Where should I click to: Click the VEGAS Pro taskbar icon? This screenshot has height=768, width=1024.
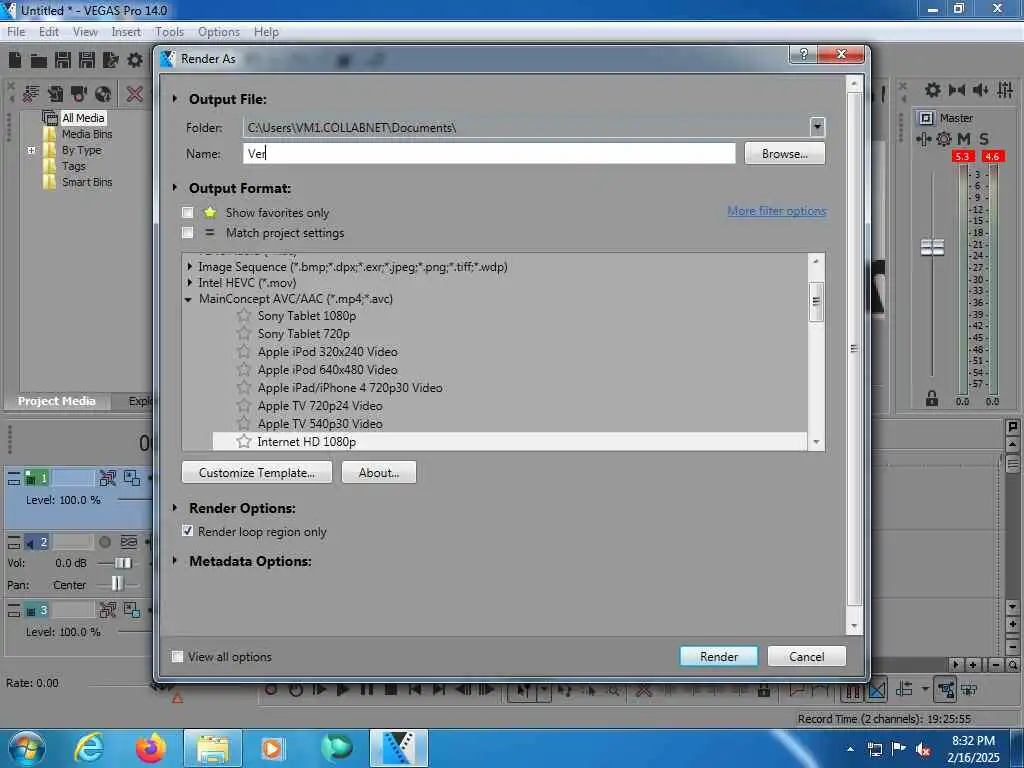(399, 748)
